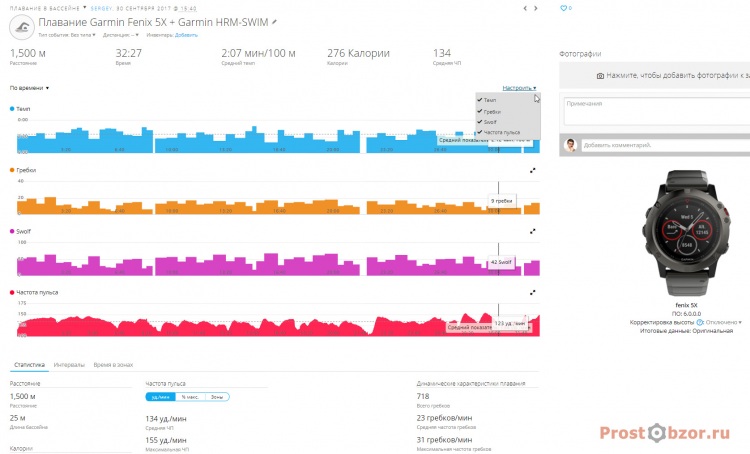The image size is (750, 454).
Task: Click the camera icon to add photos
Action: [x=600, y=76]
